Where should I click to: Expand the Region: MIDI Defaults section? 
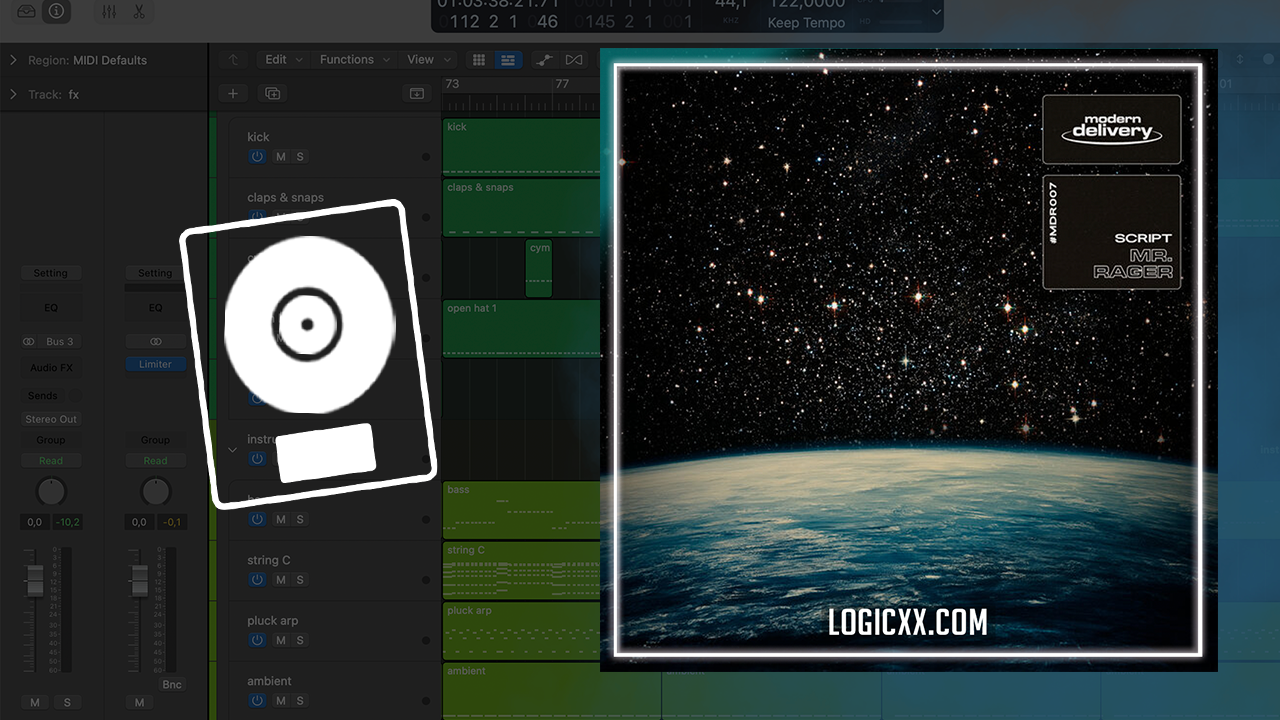coord(13,60)
